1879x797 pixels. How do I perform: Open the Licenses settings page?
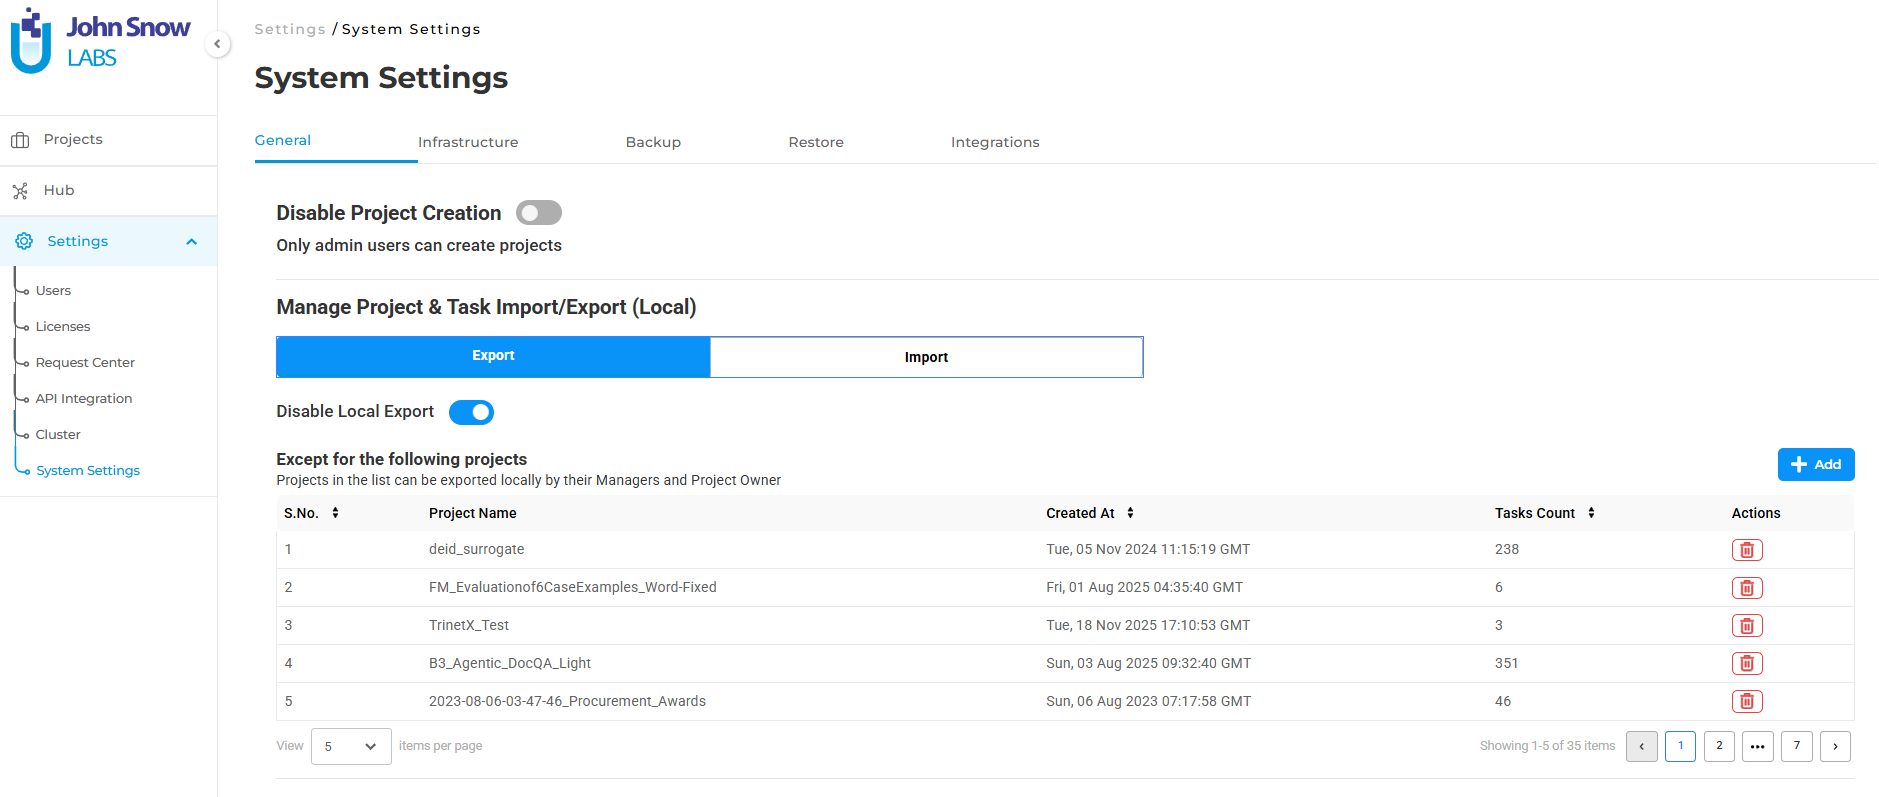tap(63, 327)
